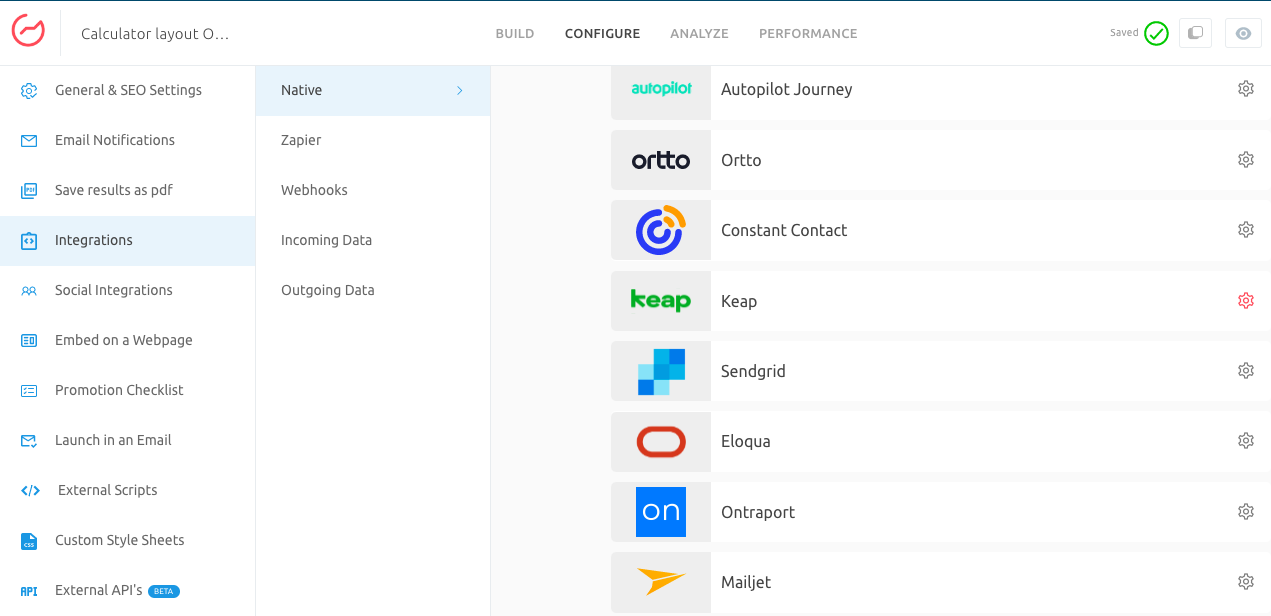This screenshot has height=616, width=1271.
Task: Click the Promotion Checklist icon
Action: click(29, 391)
